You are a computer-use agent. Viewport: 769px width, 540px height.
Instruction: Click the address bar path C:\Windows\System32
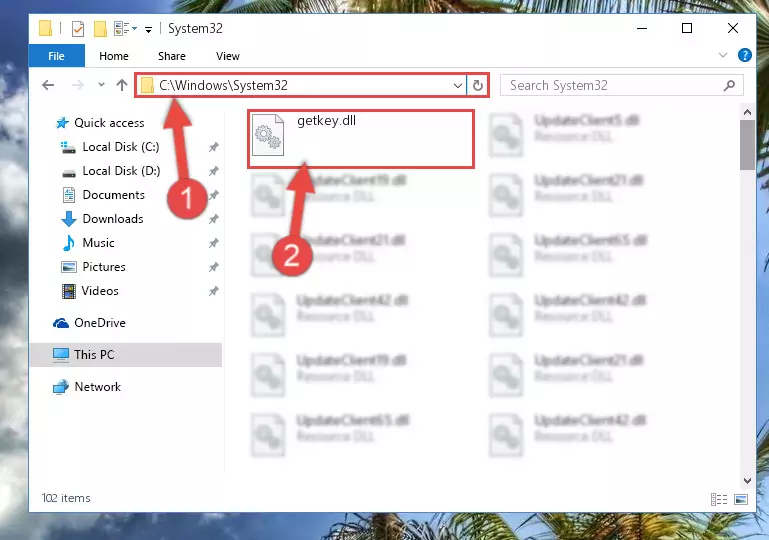[x=223, y=85]
